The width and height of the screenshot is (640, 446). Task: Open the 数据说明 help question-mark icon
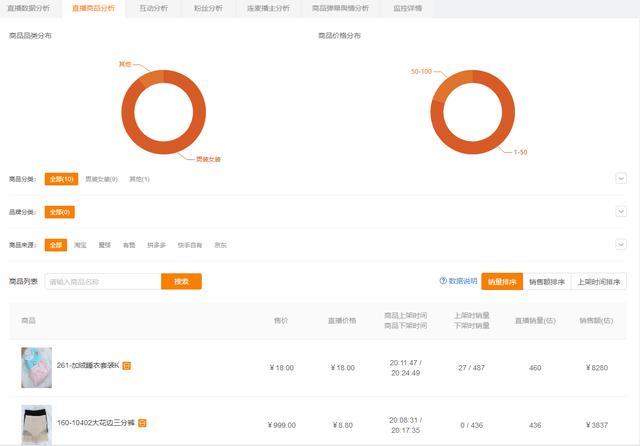[x=443, y=281]
